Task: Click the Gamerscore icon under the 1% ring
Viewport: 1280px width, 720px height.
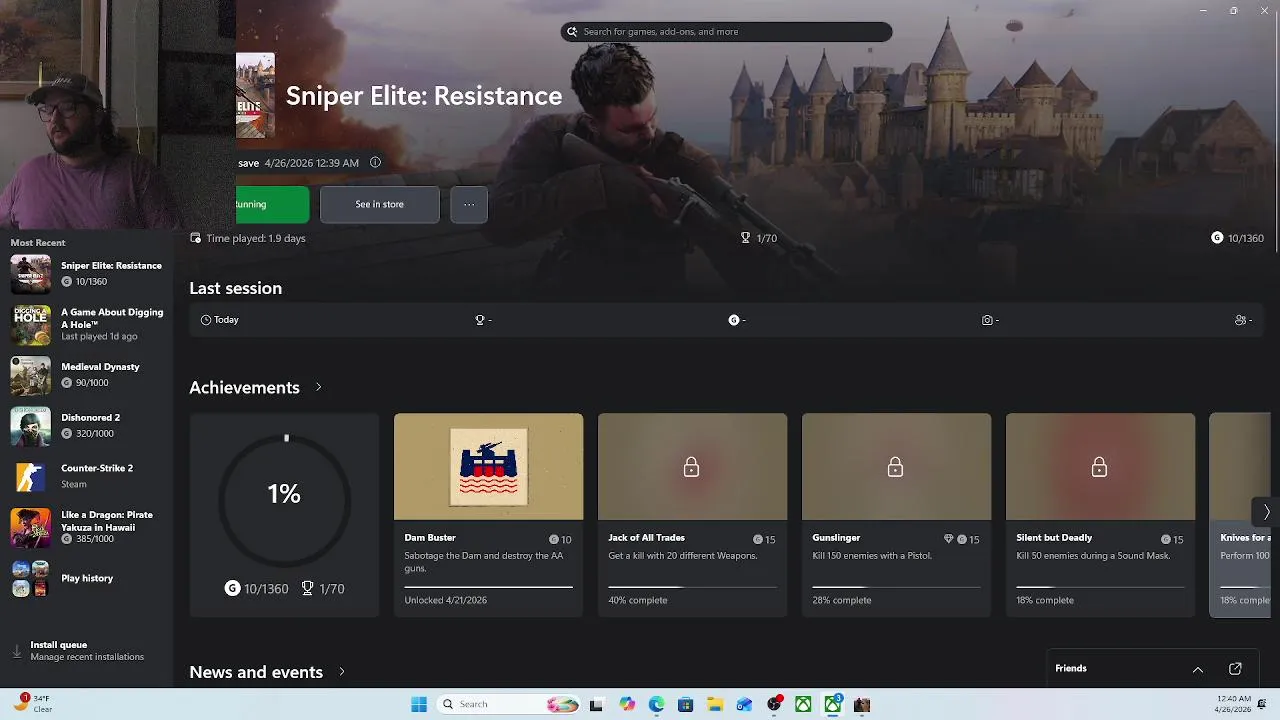Action: [x=232, y=589]
